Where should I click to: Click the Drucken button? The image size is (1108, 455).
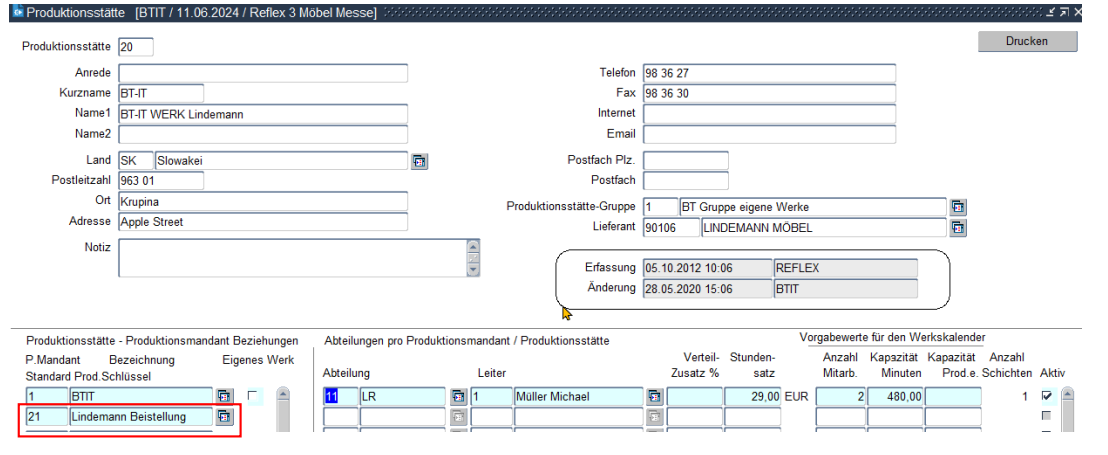[x=1028, y=41]
